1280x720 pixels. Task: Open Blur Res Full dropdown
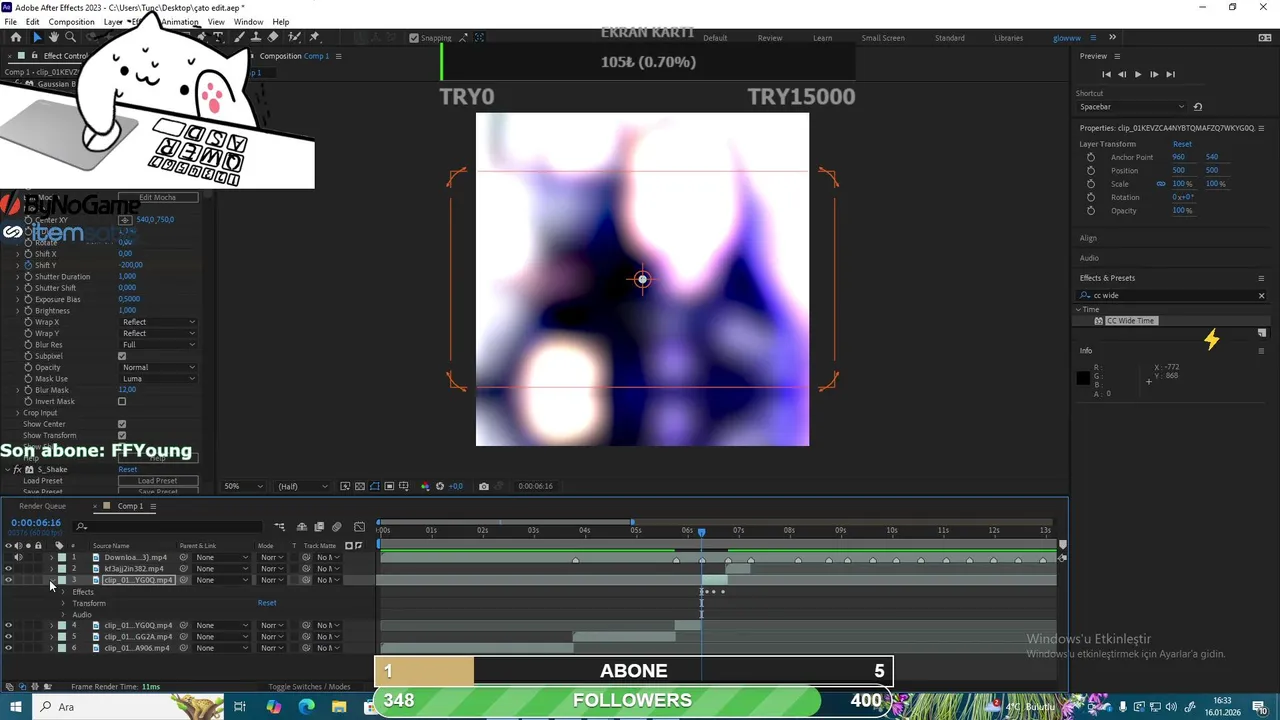[158, 345]
